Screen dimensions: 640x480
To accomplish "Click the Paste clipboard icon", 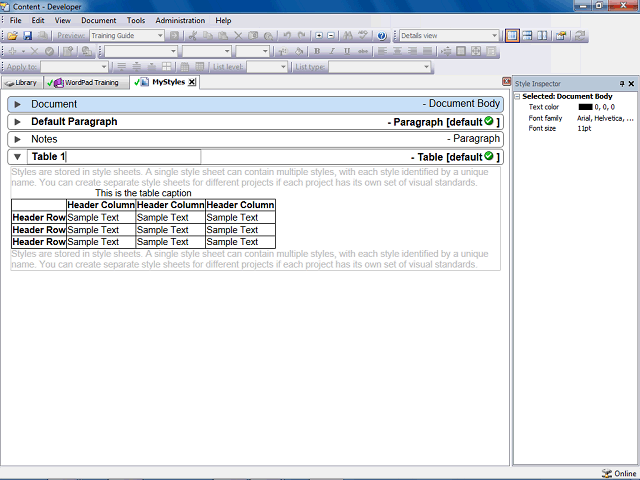I will point(223,36).
